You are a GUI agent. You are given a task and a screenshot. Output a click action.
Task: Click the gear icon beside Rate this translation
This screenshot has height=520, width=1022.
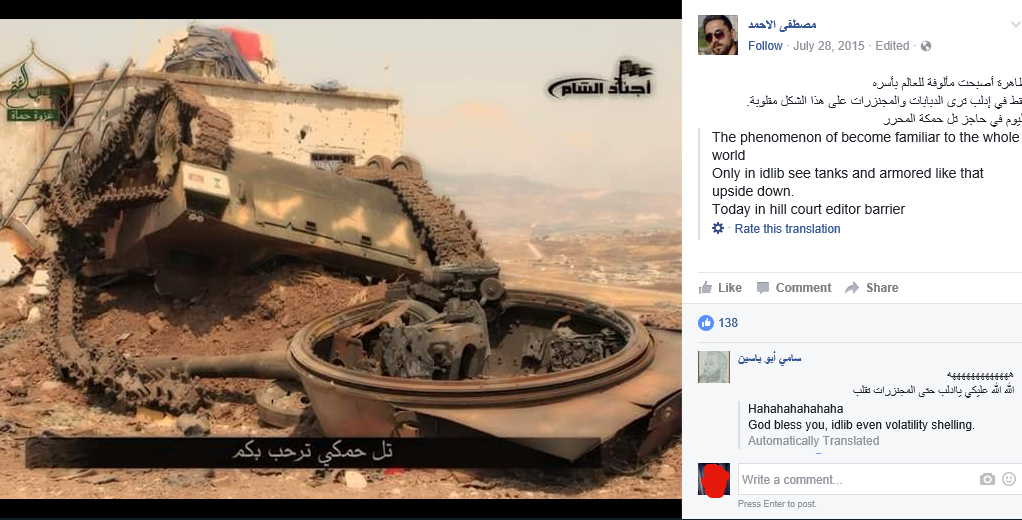tap(718, 228)
